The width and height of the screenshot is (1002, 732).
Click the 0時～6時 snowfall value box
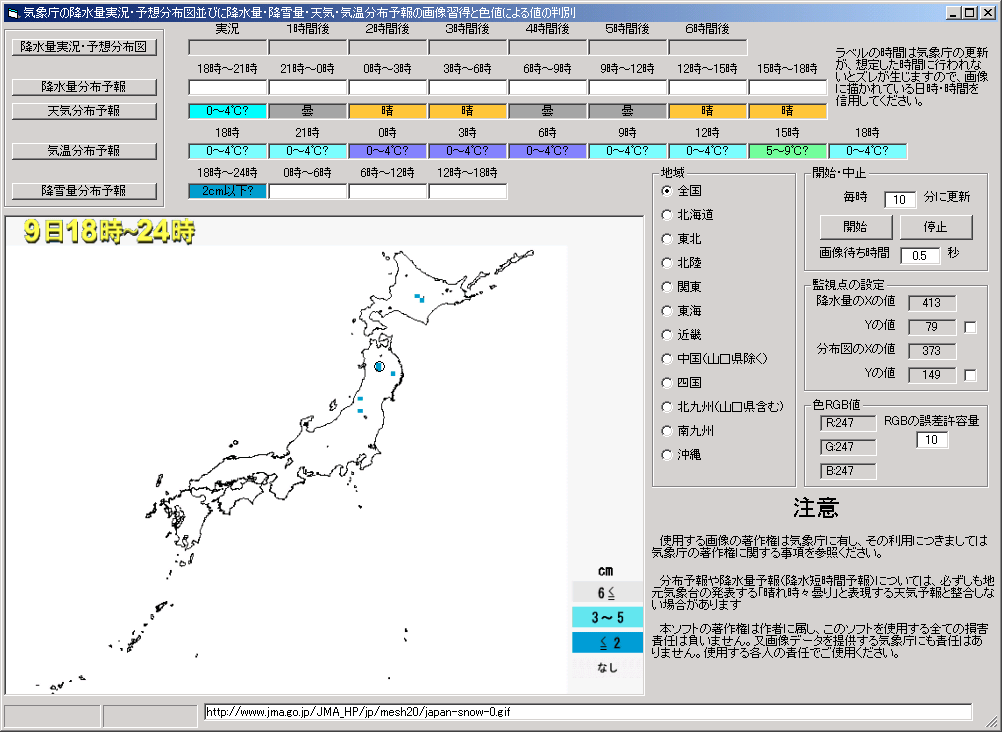[307, 191]
